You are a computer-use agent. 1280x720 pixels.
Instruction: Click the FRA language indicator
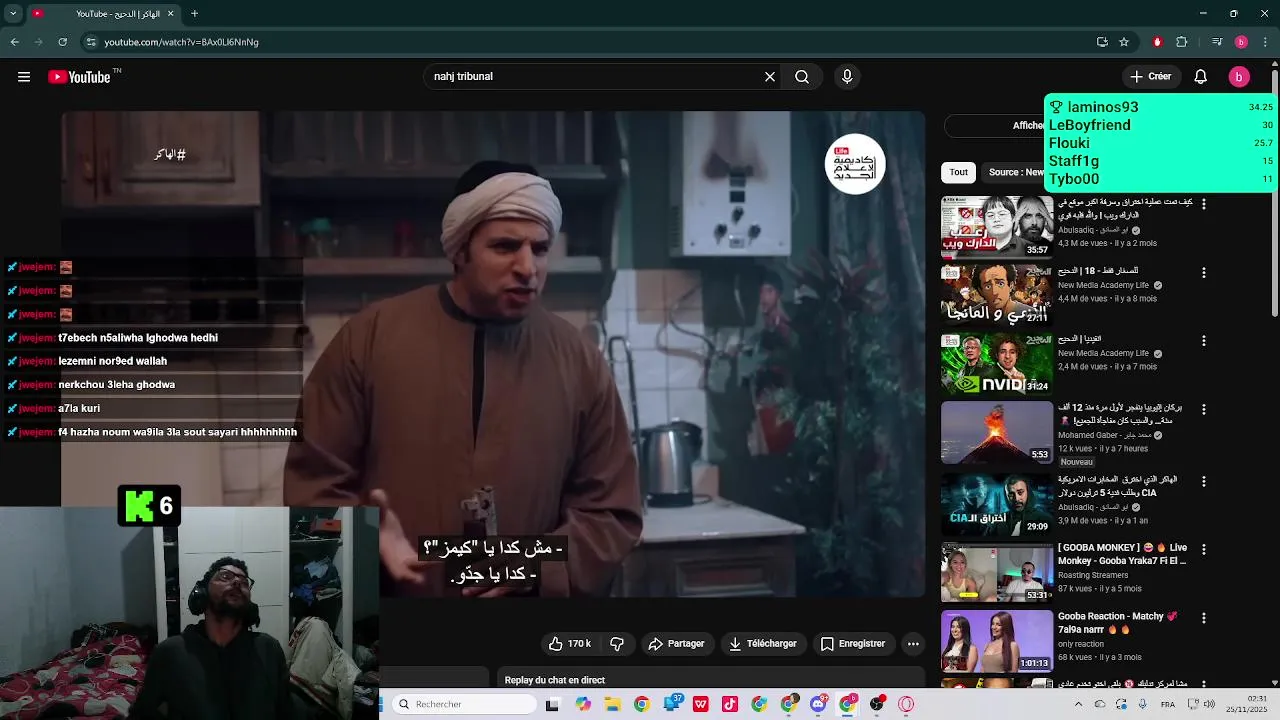tap(1168, 704)
